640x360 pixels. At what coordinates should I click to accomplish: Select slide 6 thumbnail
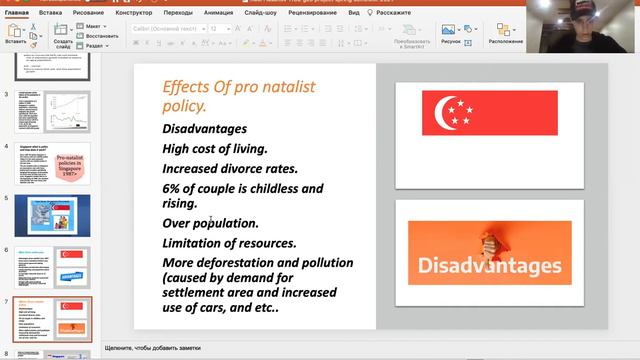52,267
